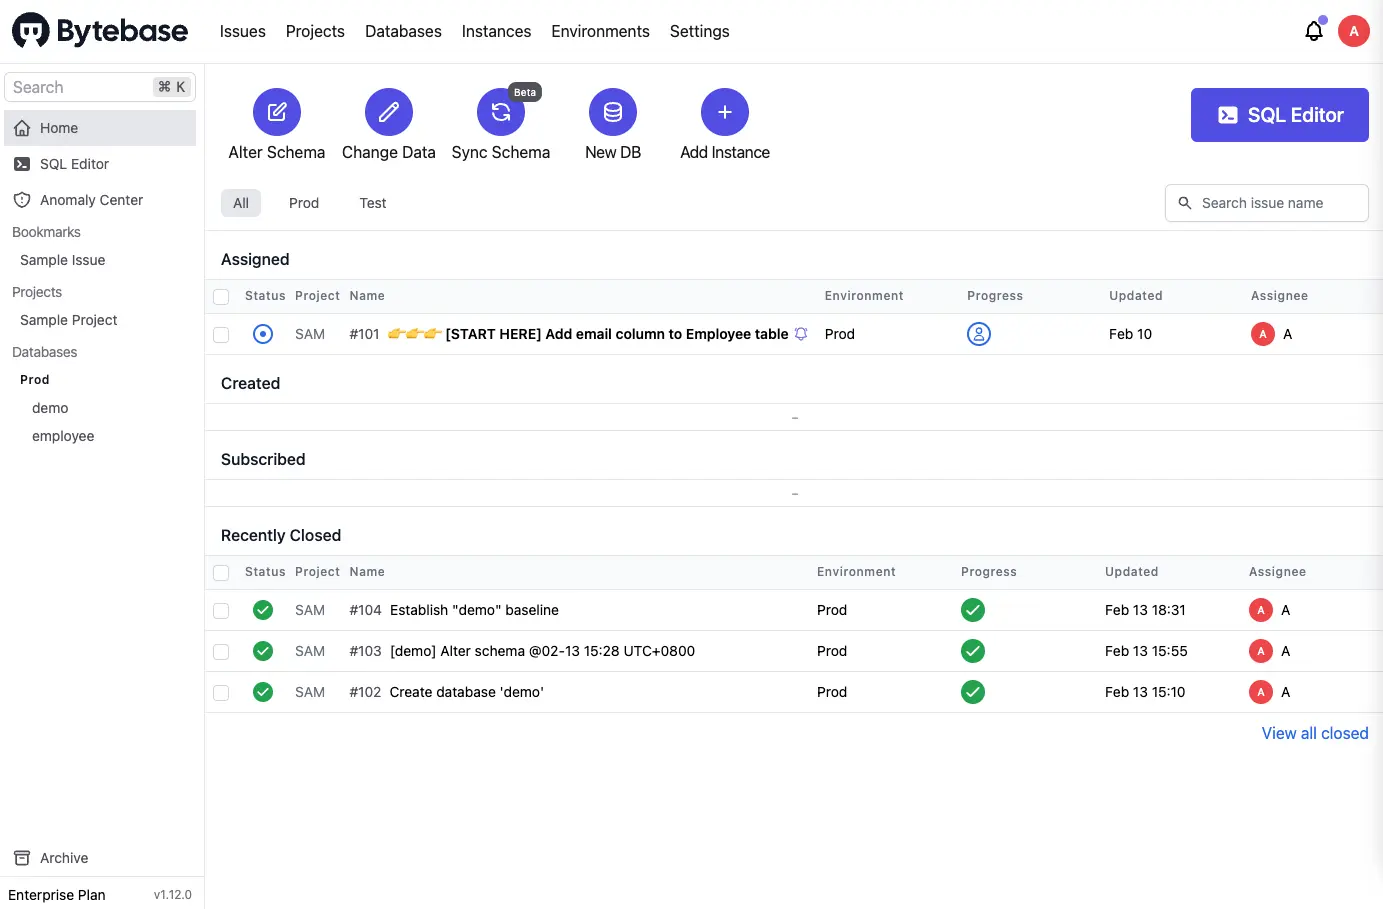Click the Archive box icon

[22, 858]
